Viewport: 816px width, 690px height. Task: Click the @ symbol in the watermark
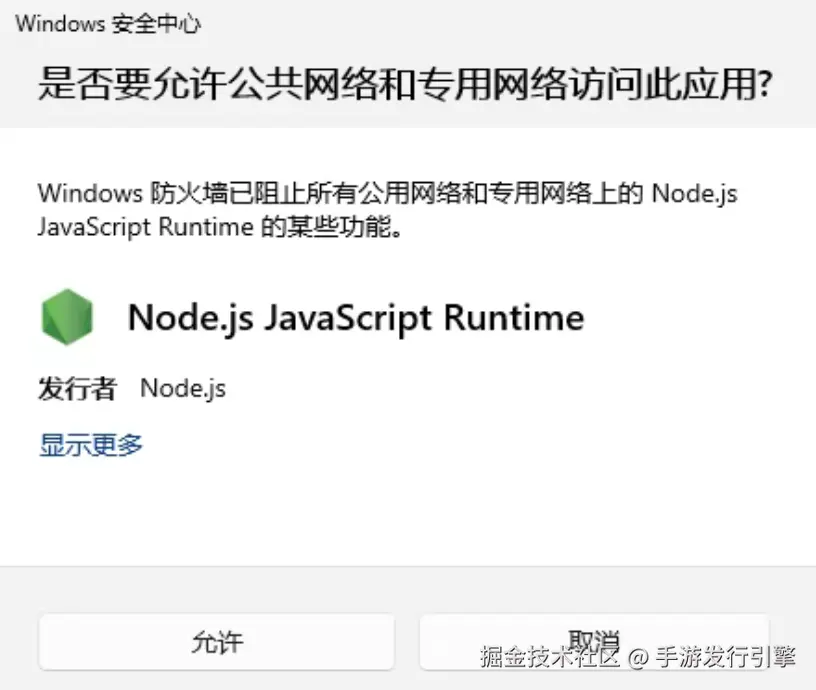coord(638,657)
